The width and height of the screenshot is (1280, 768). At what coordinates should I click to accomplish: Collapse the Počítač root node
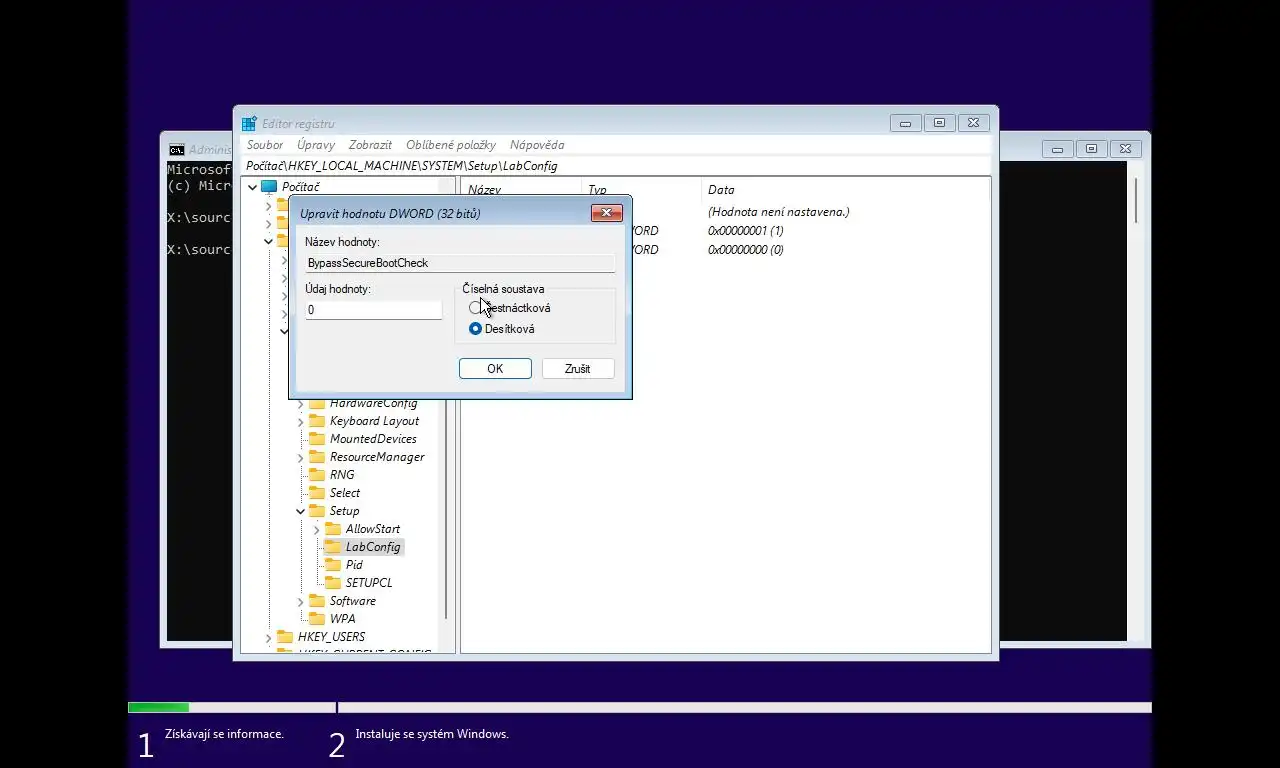click(252, 187)
